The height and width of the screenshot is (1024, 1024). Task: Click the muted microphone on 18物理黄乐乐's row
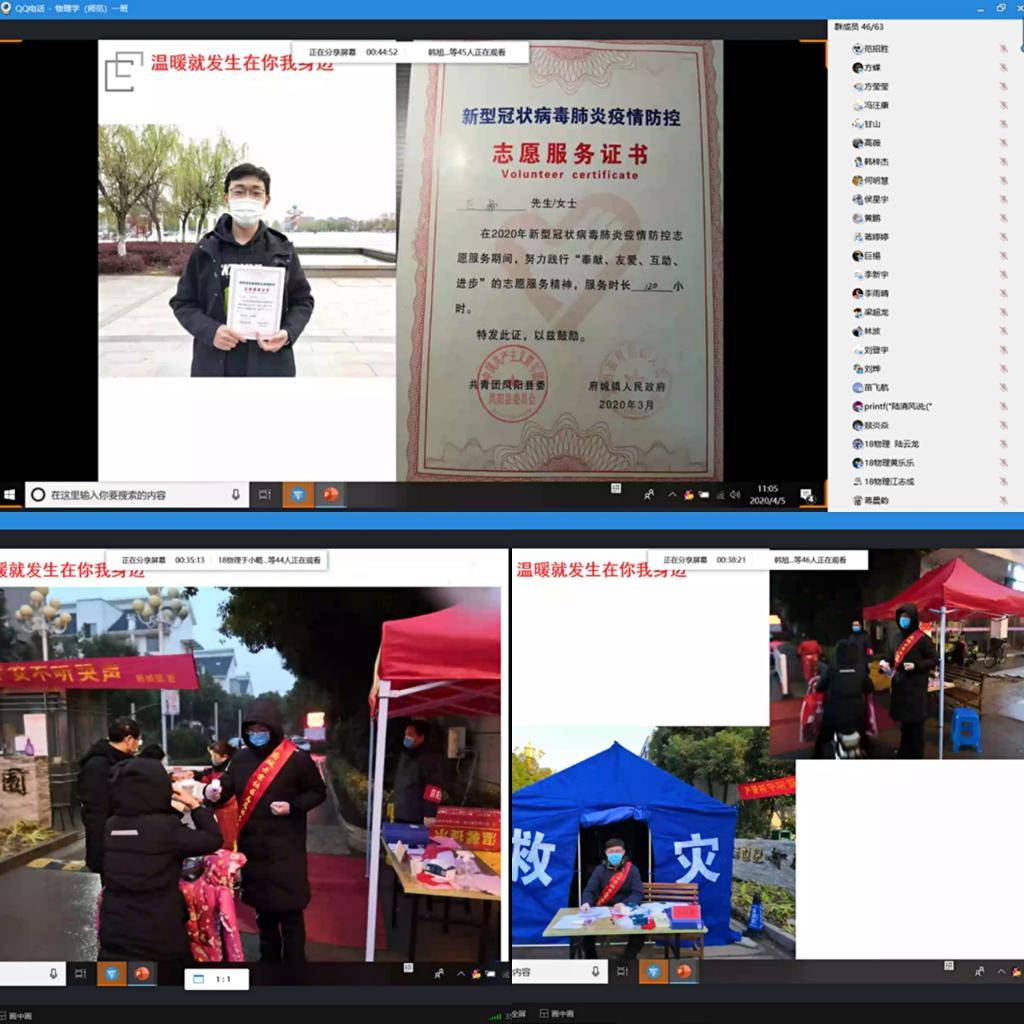[1003, 463]
